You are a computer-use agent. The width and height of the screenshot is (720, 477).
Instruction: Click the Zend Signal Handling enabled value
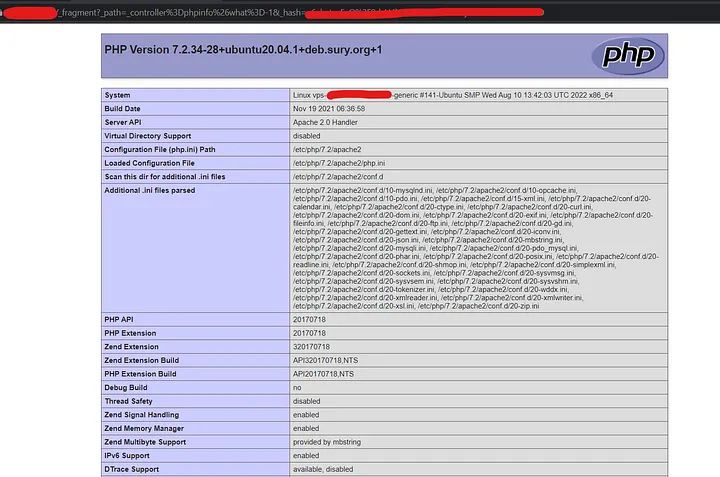(x=306, y=415)
